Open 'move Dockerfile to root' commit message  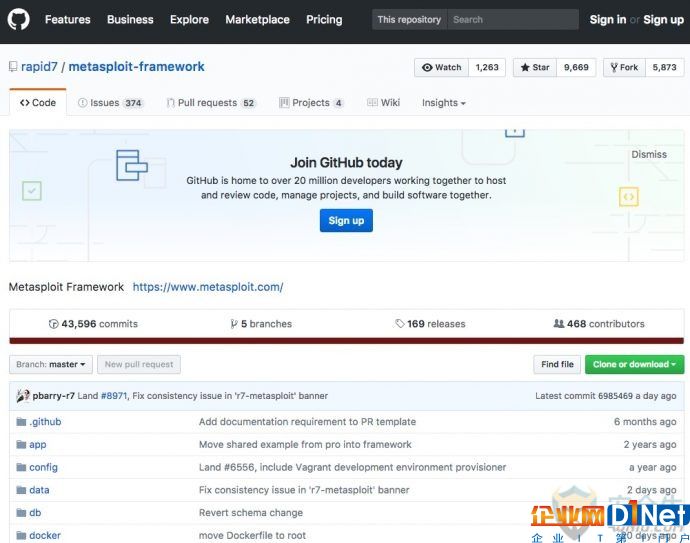tap(252, 536)
